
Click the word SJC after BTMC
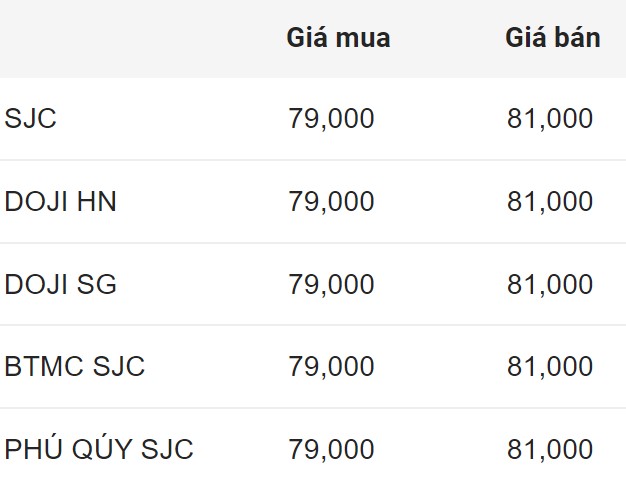pos(119,367)
